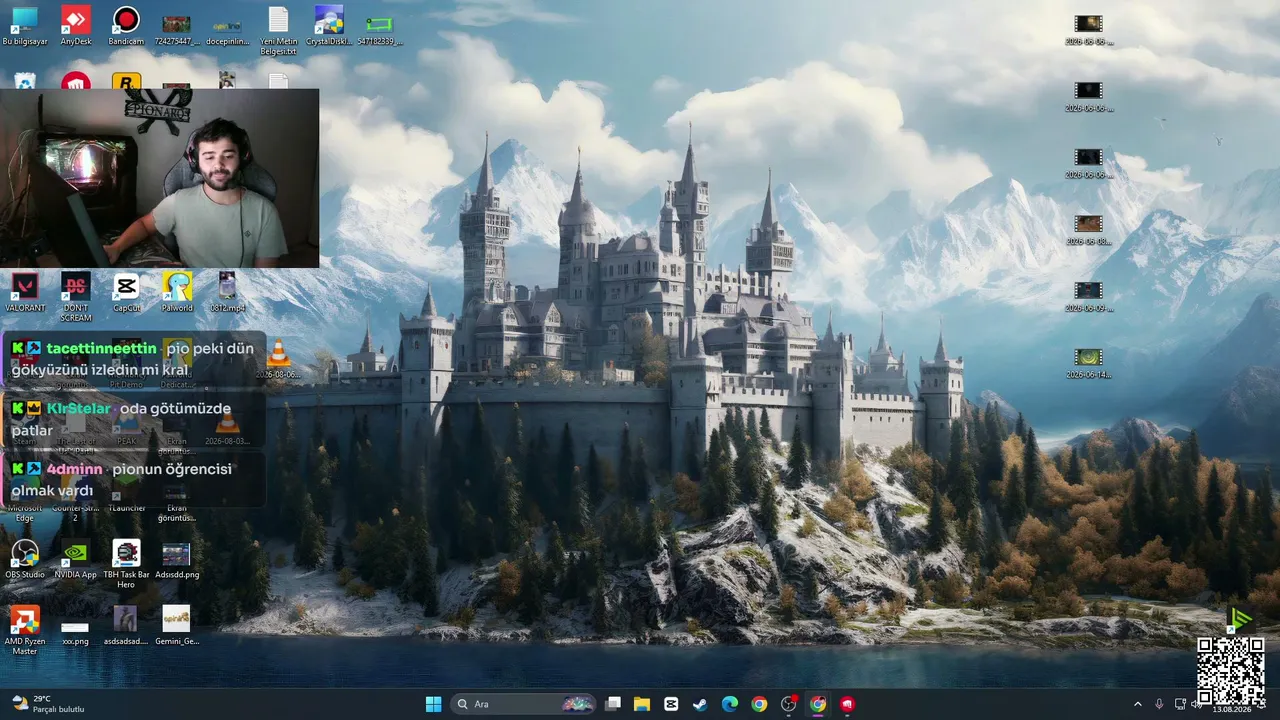Select the Bu bilgisayar desktop shortcut
Image resolution: width=1280 pixels, height=720 pixels.
24,26
